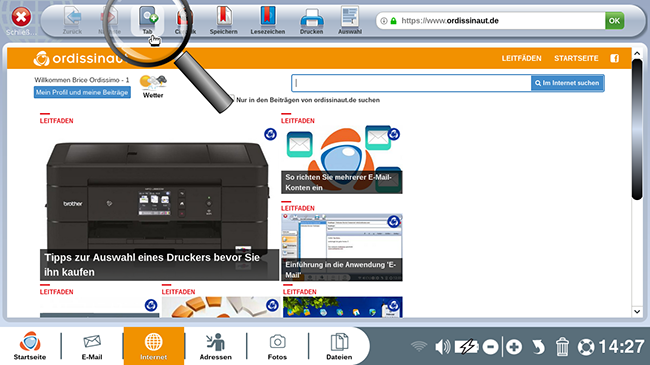Switch to the E-Mail app tab
The width and height of the screenshot is (650, 365).
92,346
